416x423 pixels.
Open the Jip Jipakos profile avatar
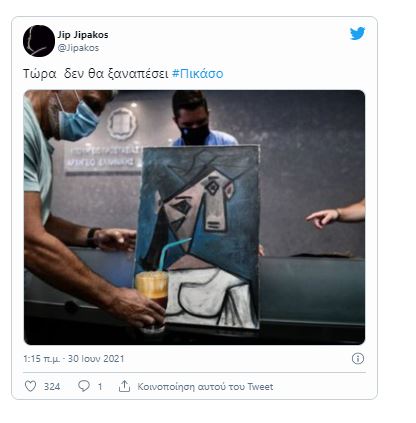coord(39,41)
